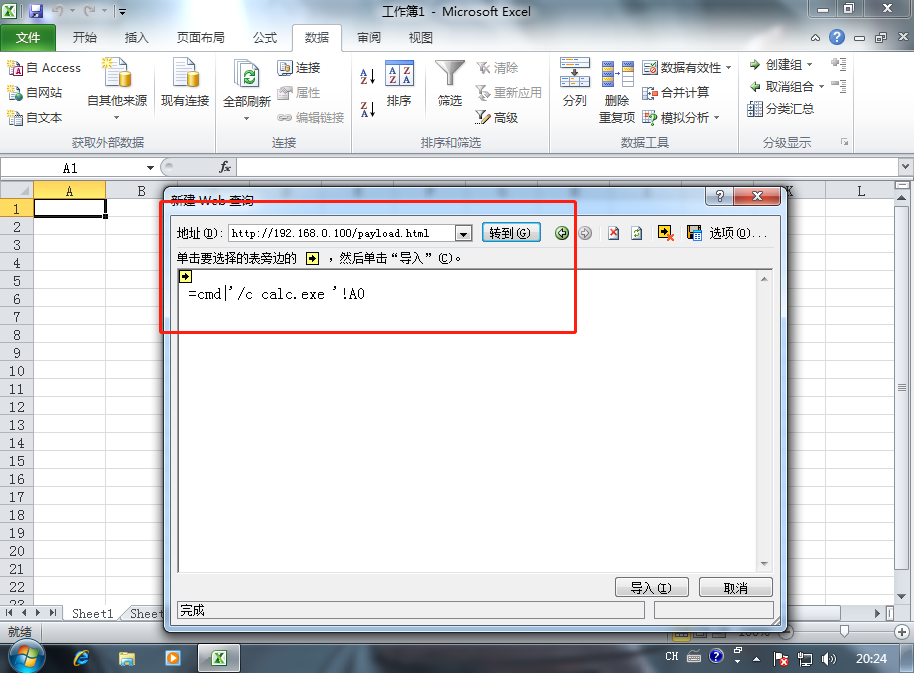Toggle the Filter (筛选) funnel
The width and height of the screenshot is (914, 673).
tap(449, 83)
